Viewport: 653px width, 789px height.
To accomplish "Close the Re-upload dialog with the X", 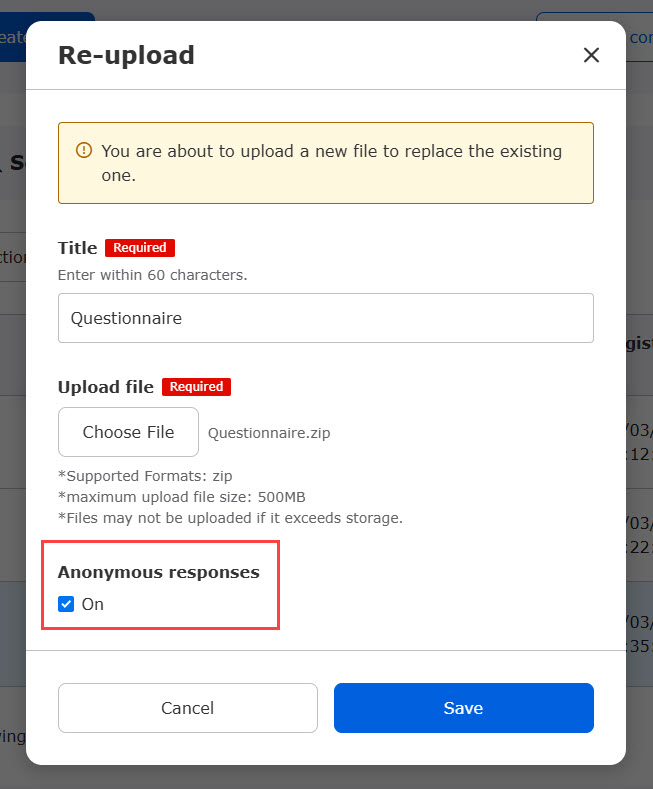I will (591, 55).
